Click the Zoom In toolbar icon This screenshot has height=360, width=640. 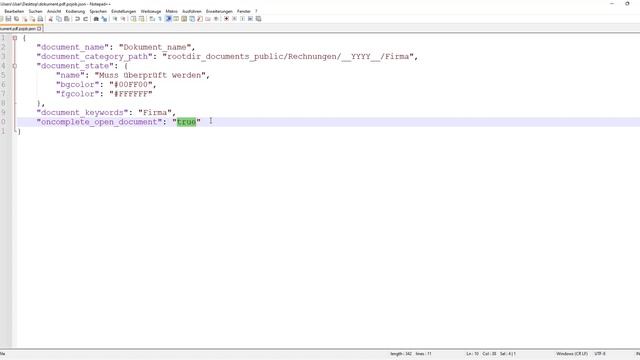[x=115, y=19]
